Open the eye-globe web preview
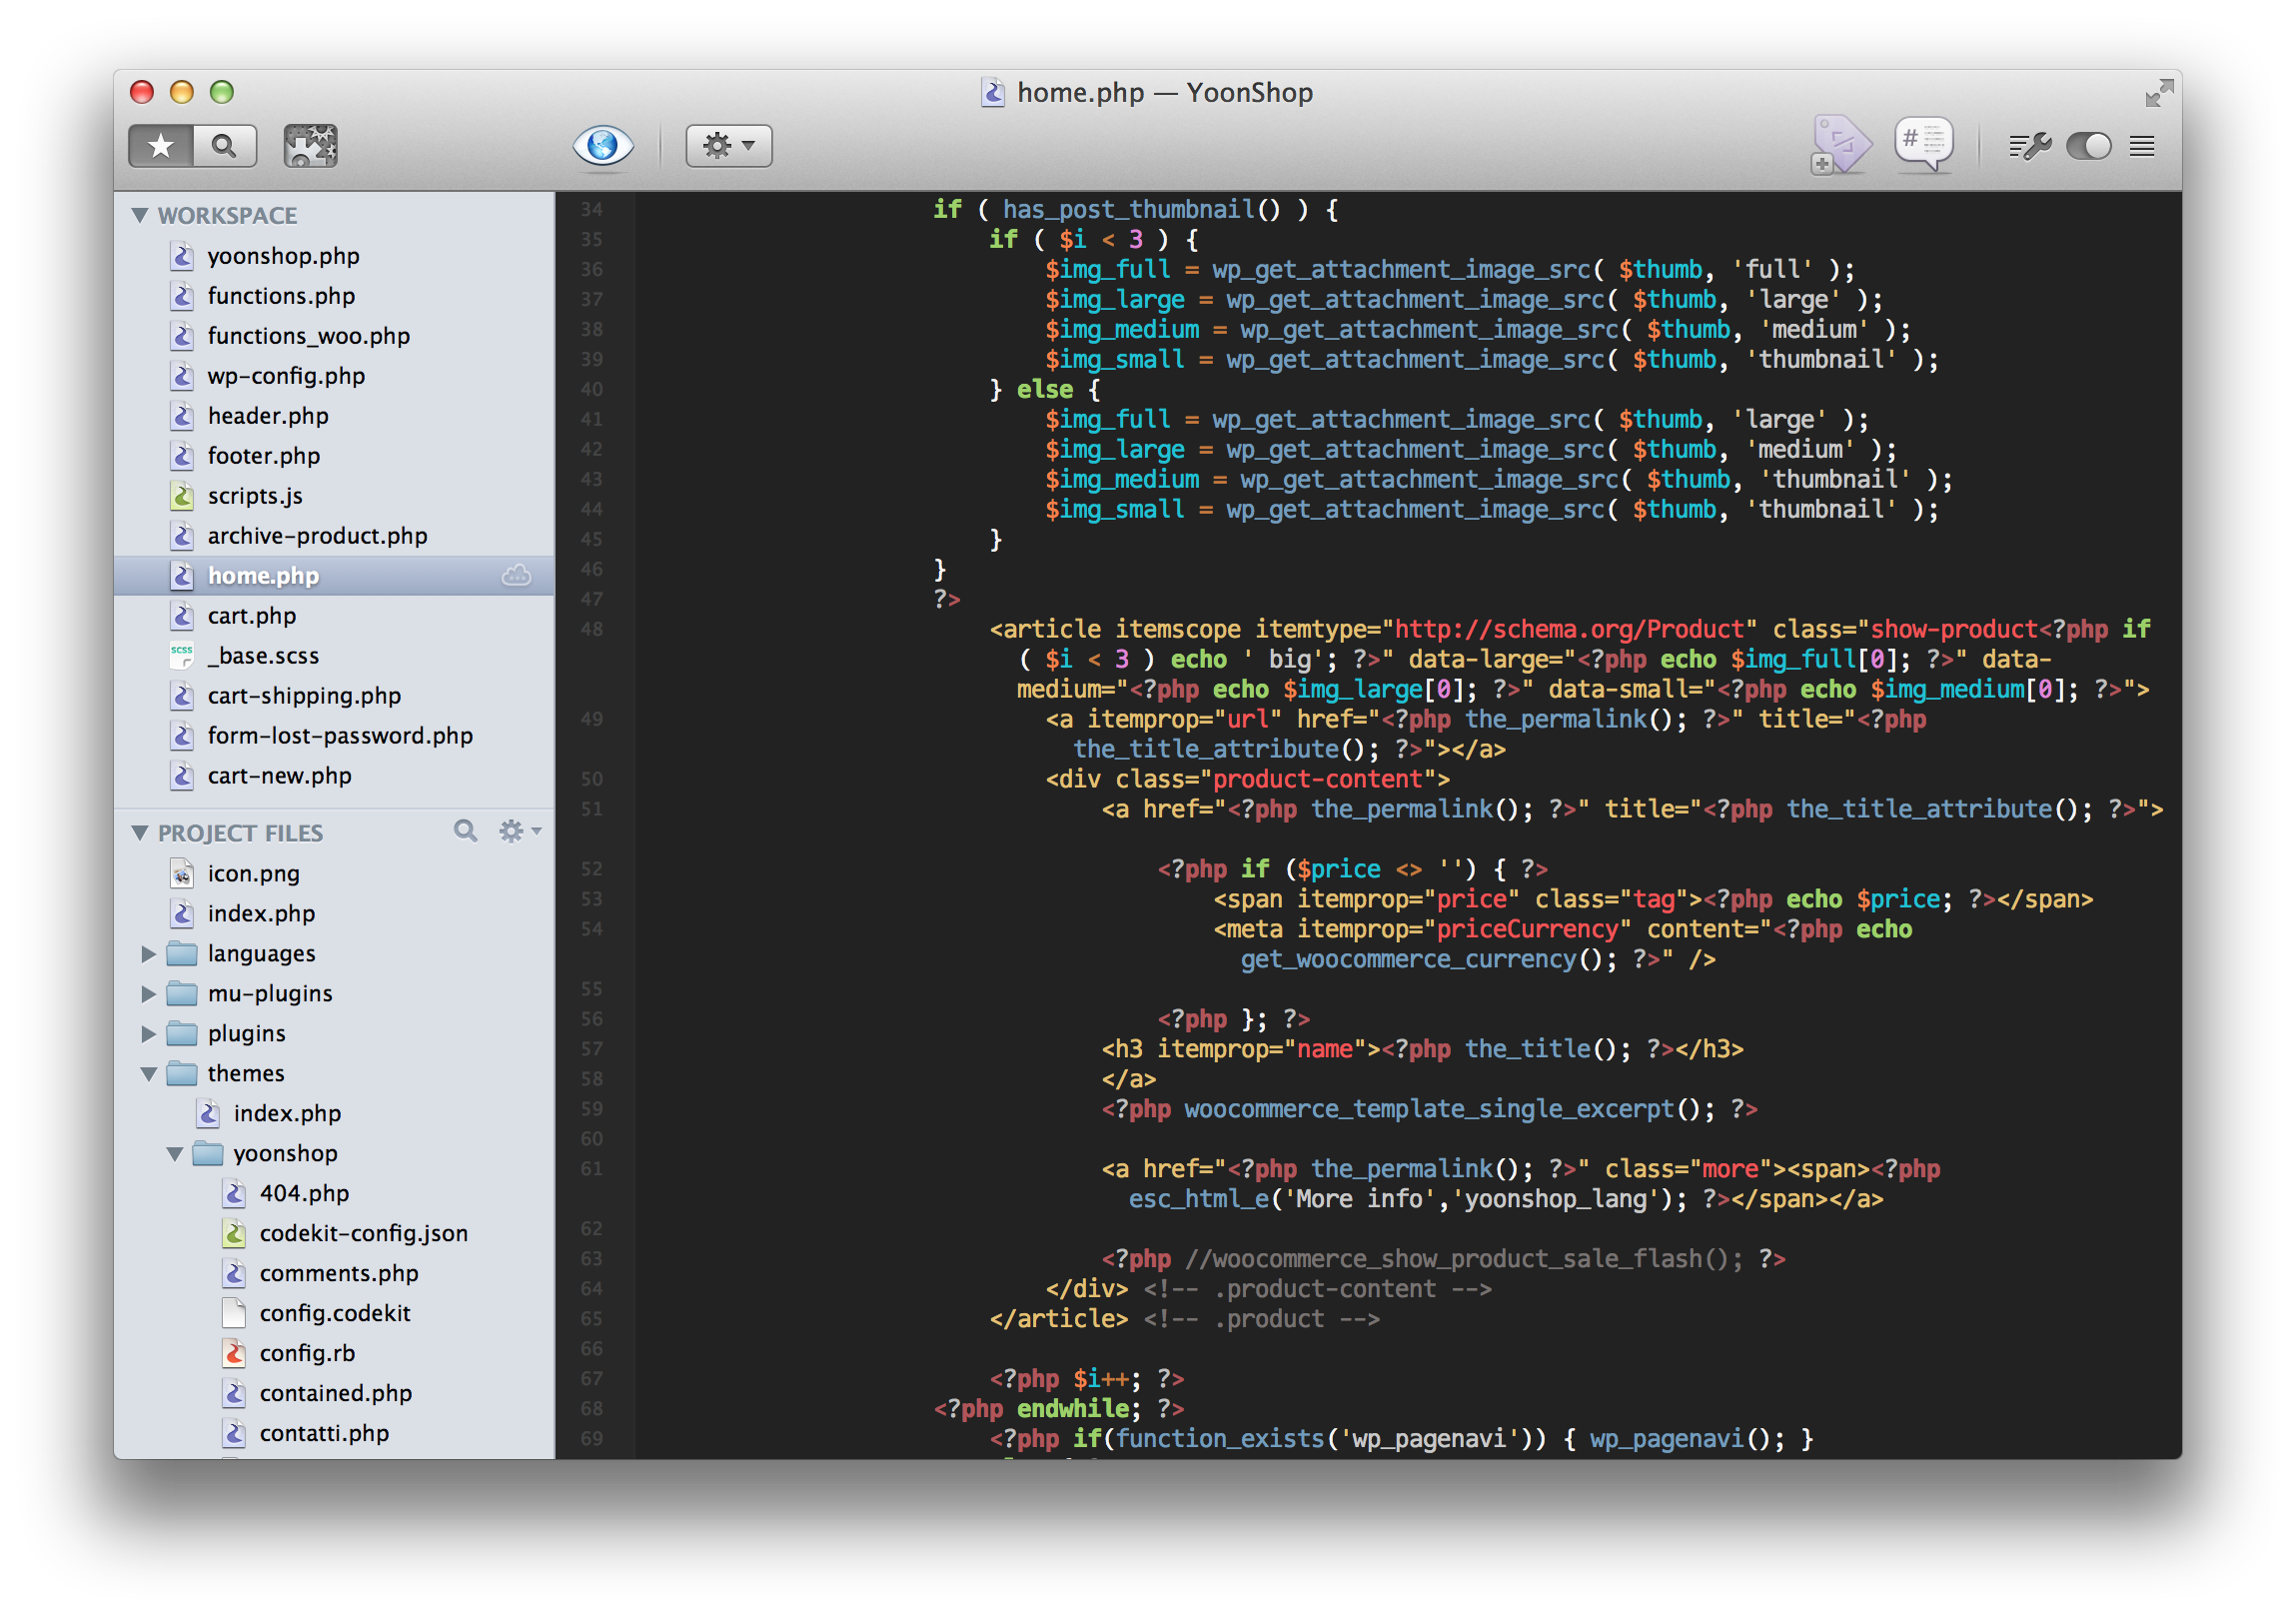This screenshot has width=2296, height=1617. click(603, 146)
